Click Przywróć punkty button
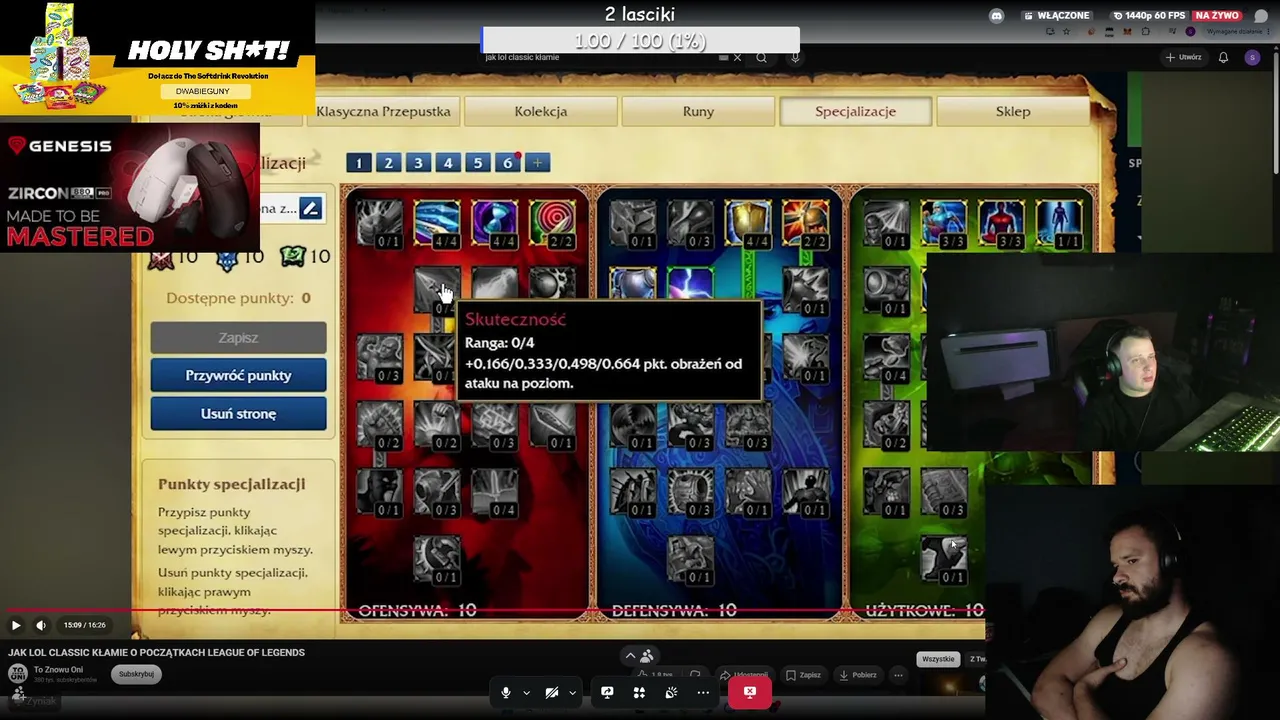Image resolution: width=1280 pixels, height=720 pixels. coord(238,376)
